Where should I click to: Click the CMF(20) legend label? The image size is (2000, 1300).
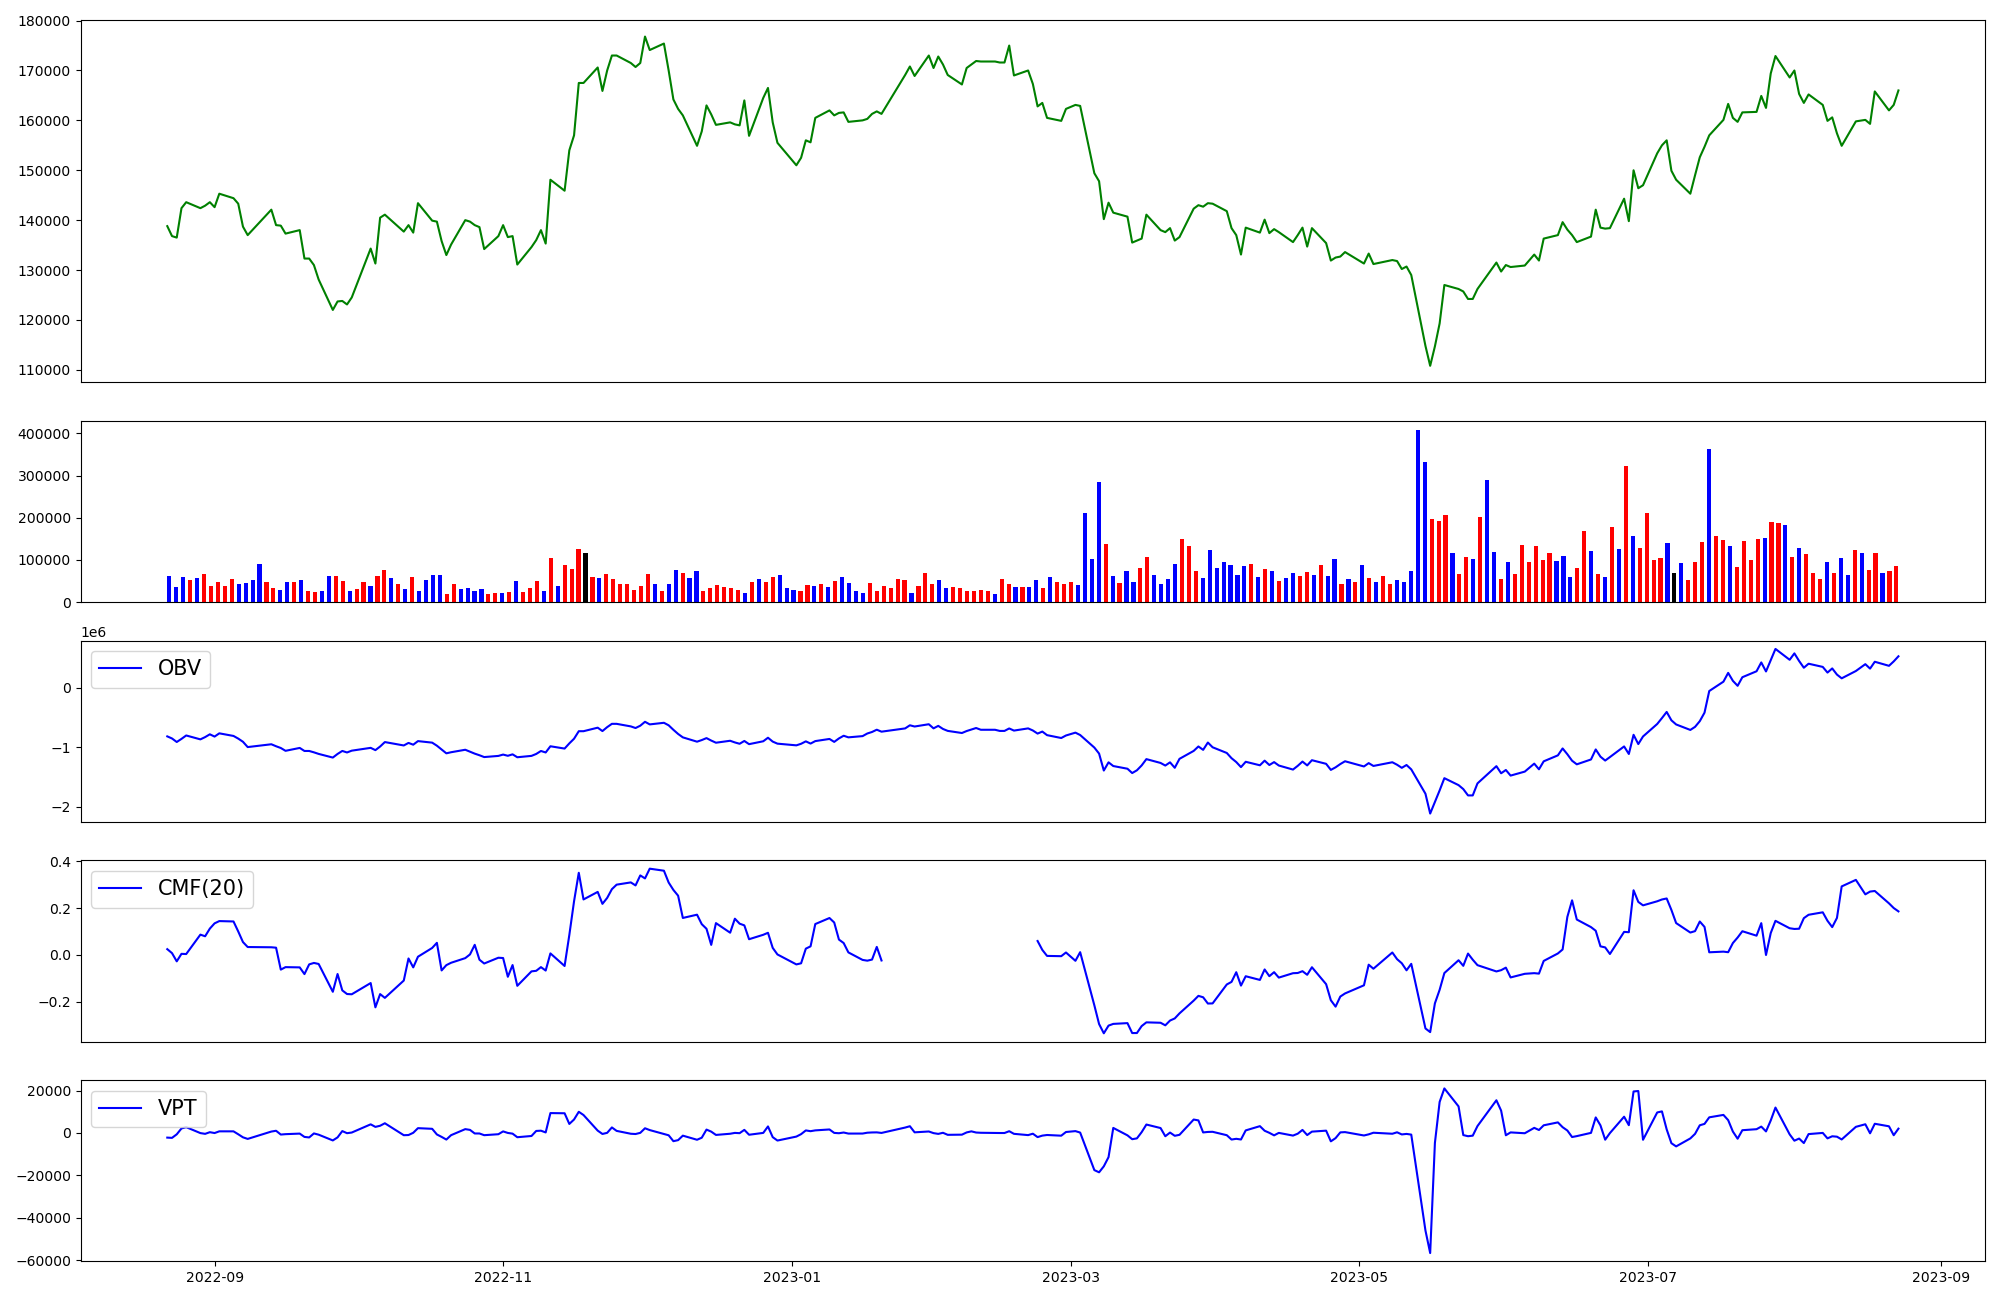coord(200,889)
